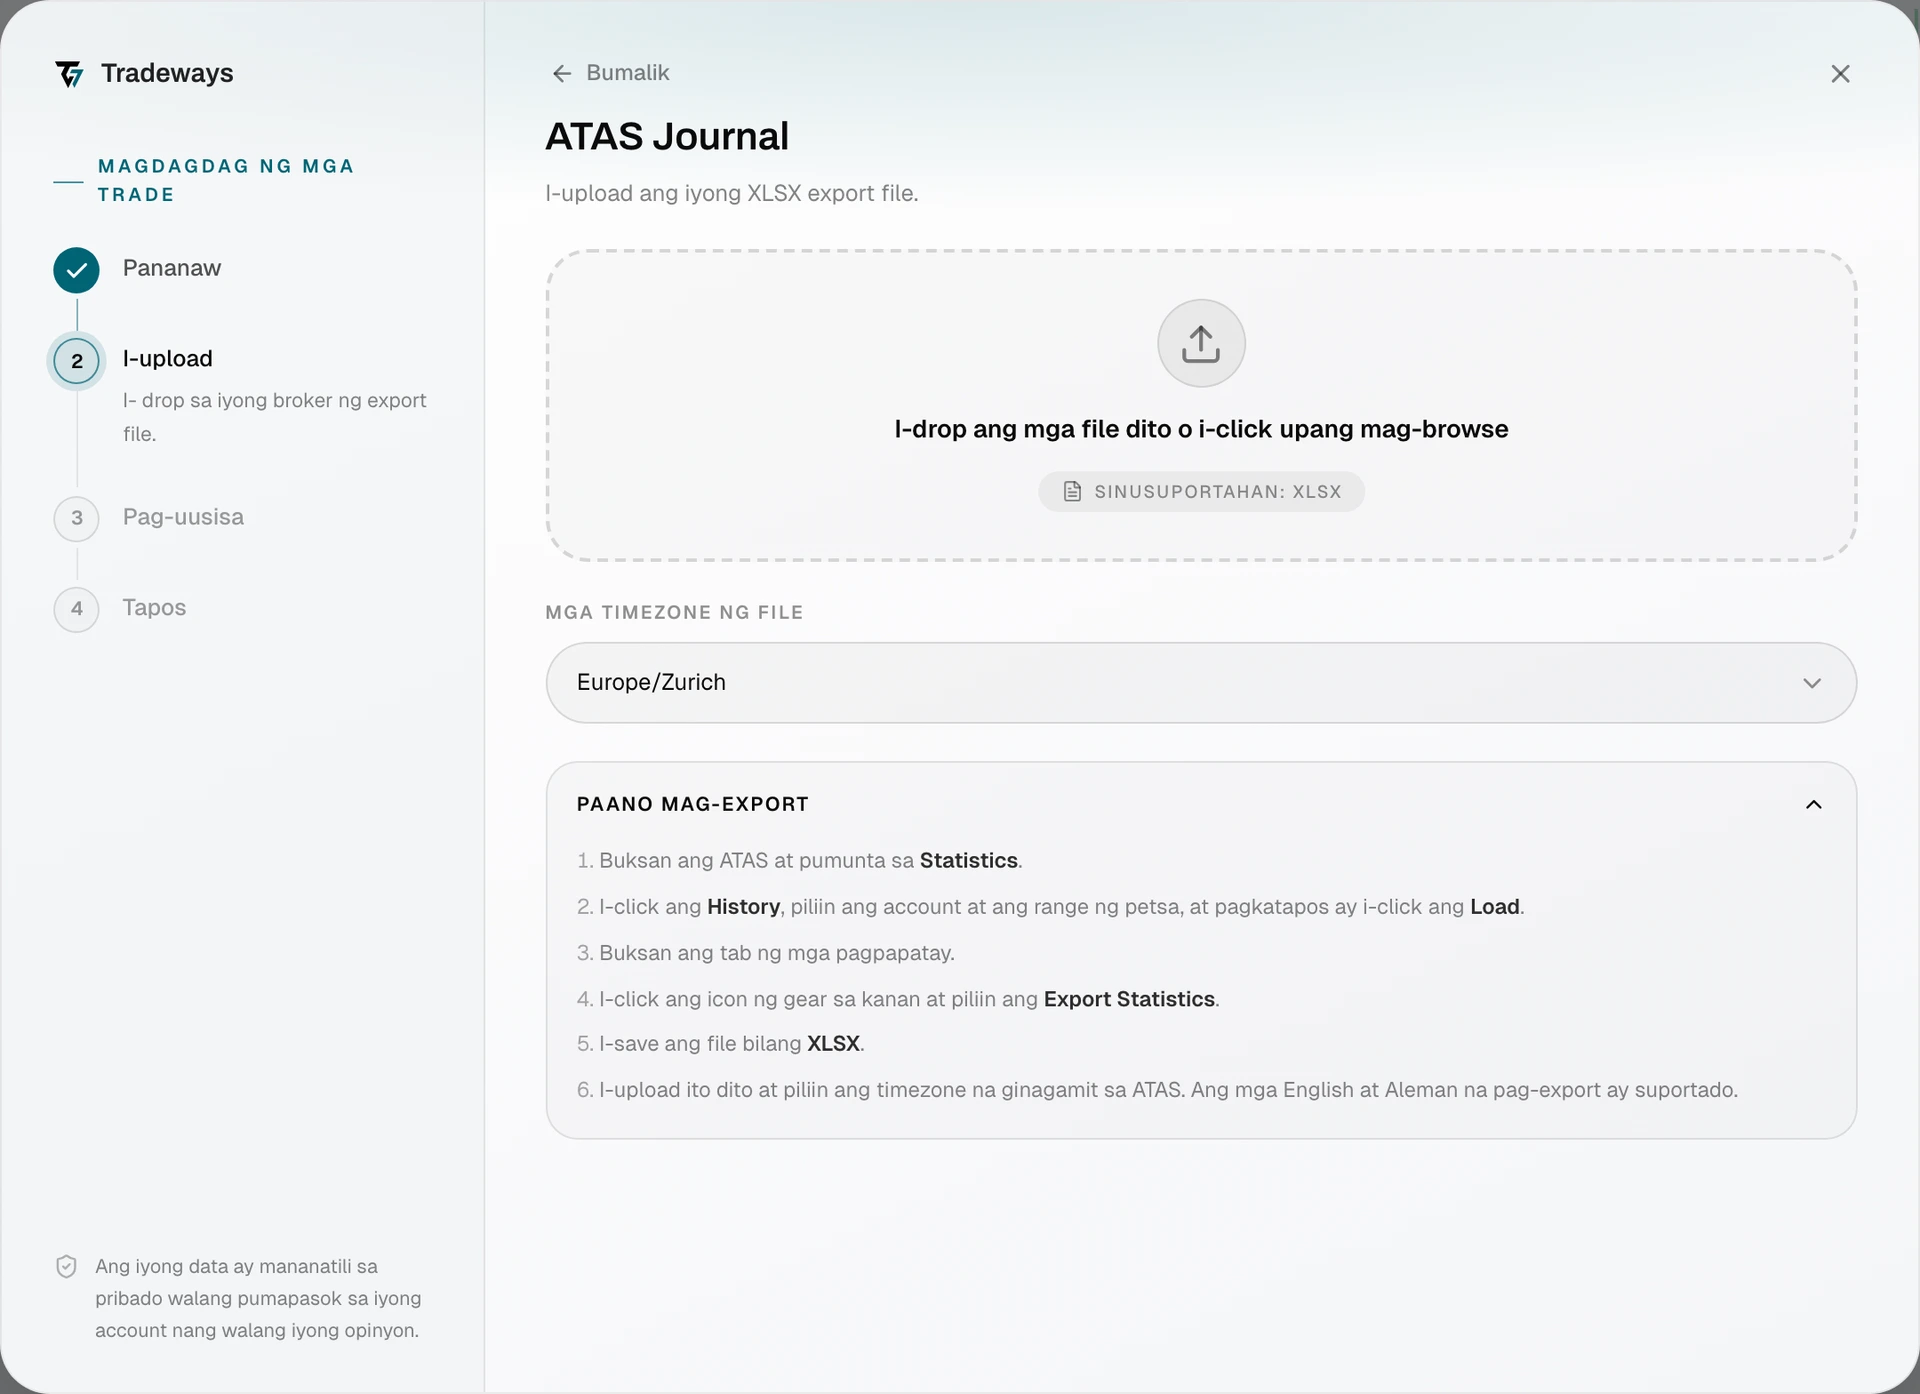
Task: Click instruction step 4 mentioning Export Statistics
Action: coord(898,999)
